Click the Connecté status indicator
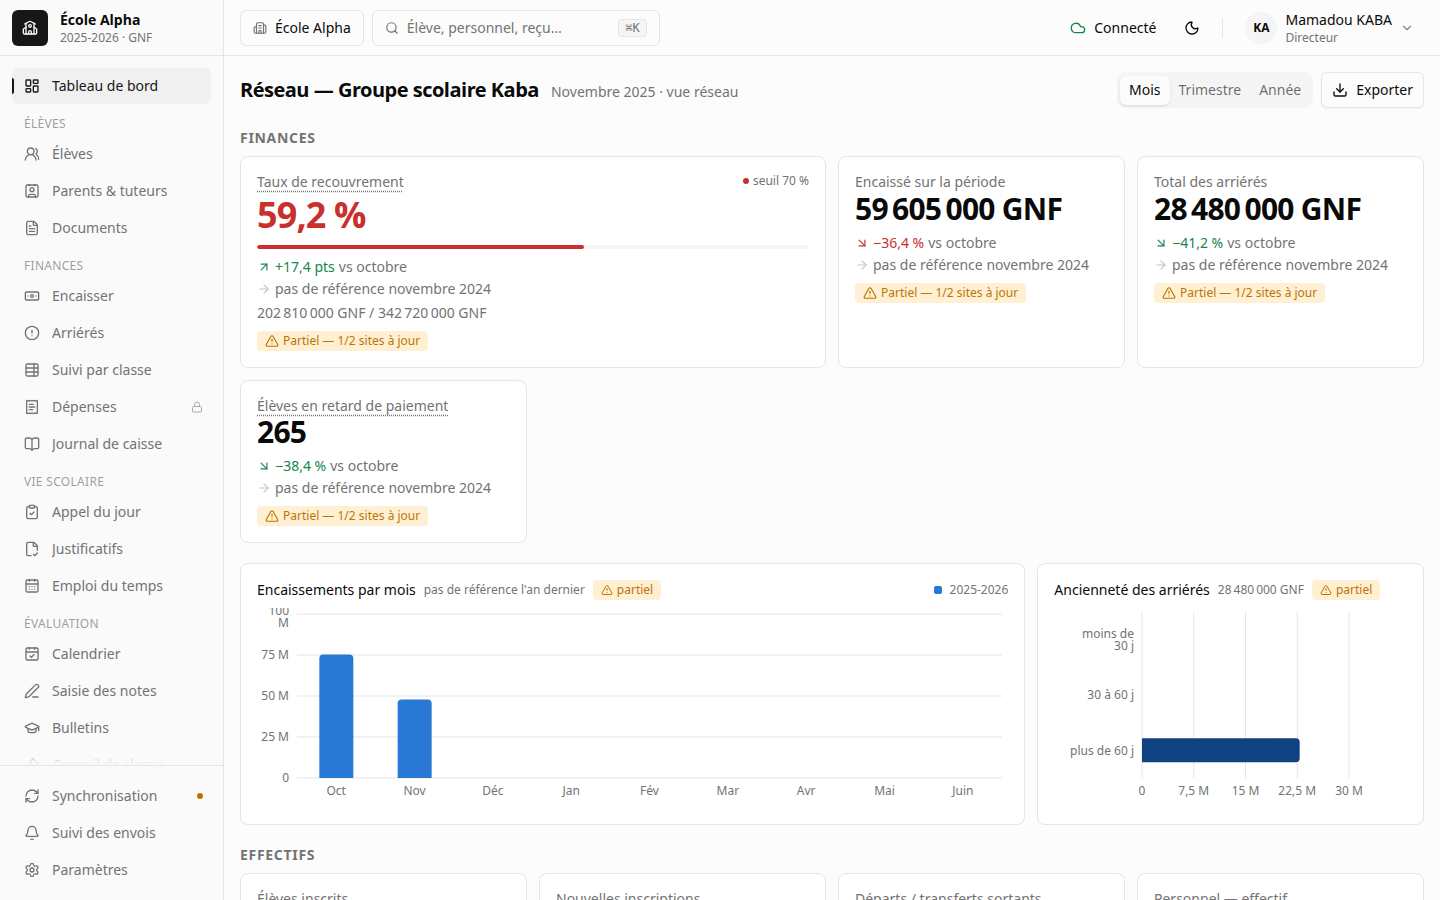1440x900 pixels. (x=1113, y=28)
